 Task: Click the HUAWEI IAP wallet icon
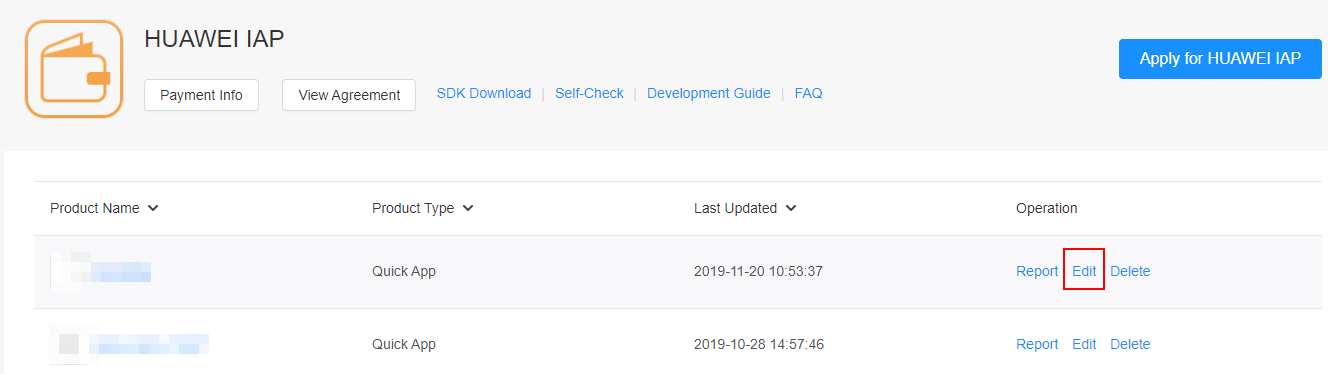click(x=73, y=69)
